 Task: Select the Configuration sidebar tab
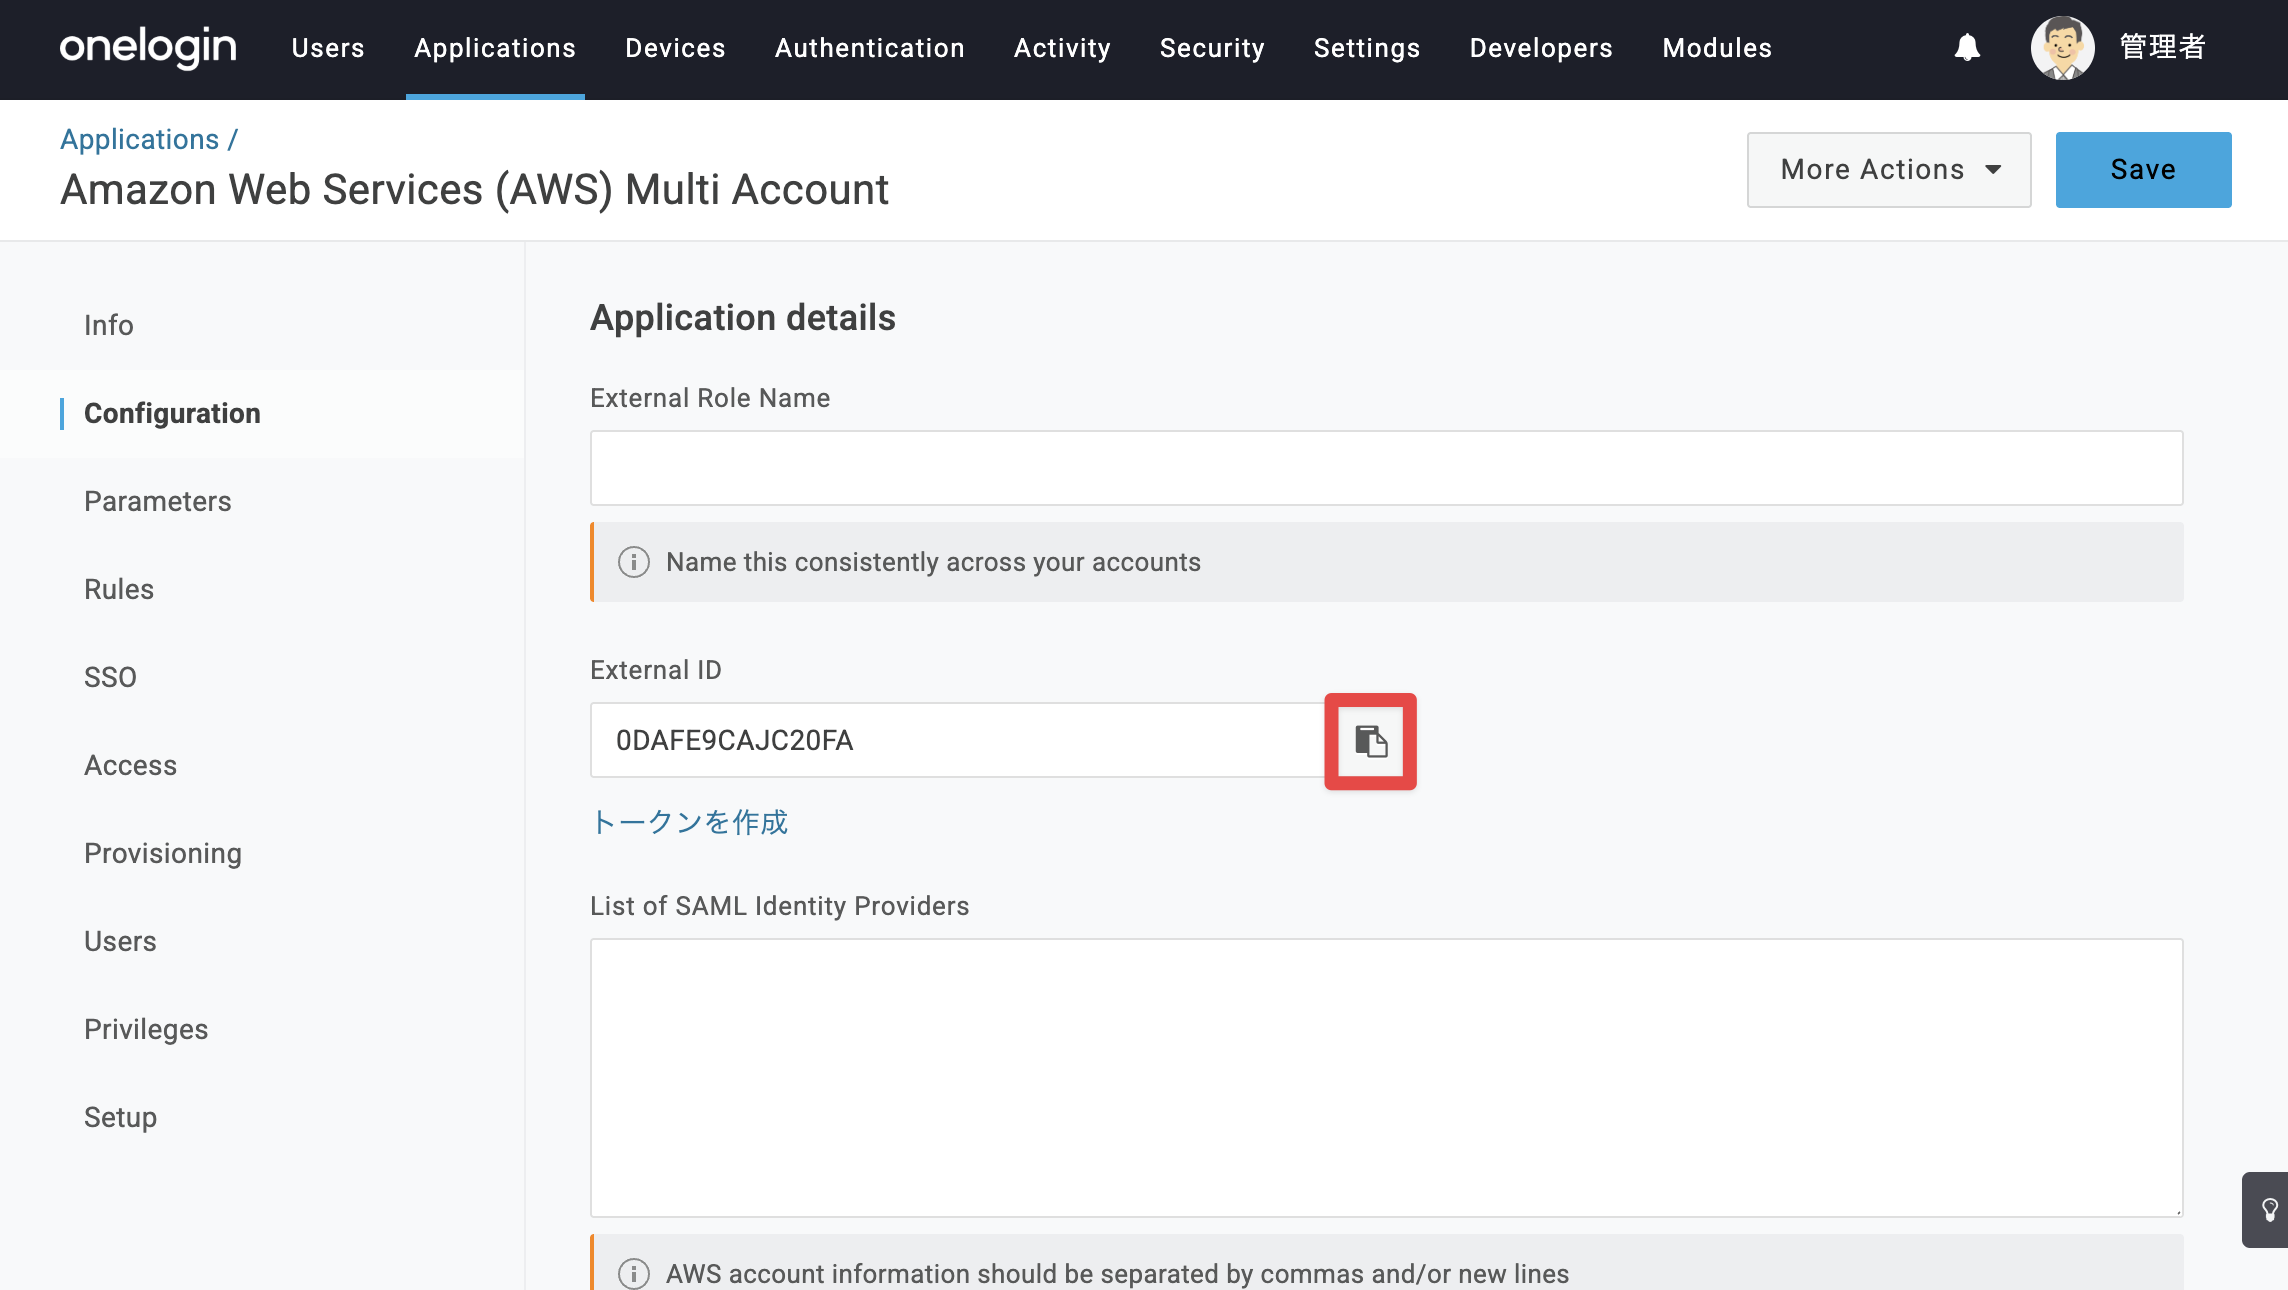(172, 413)
